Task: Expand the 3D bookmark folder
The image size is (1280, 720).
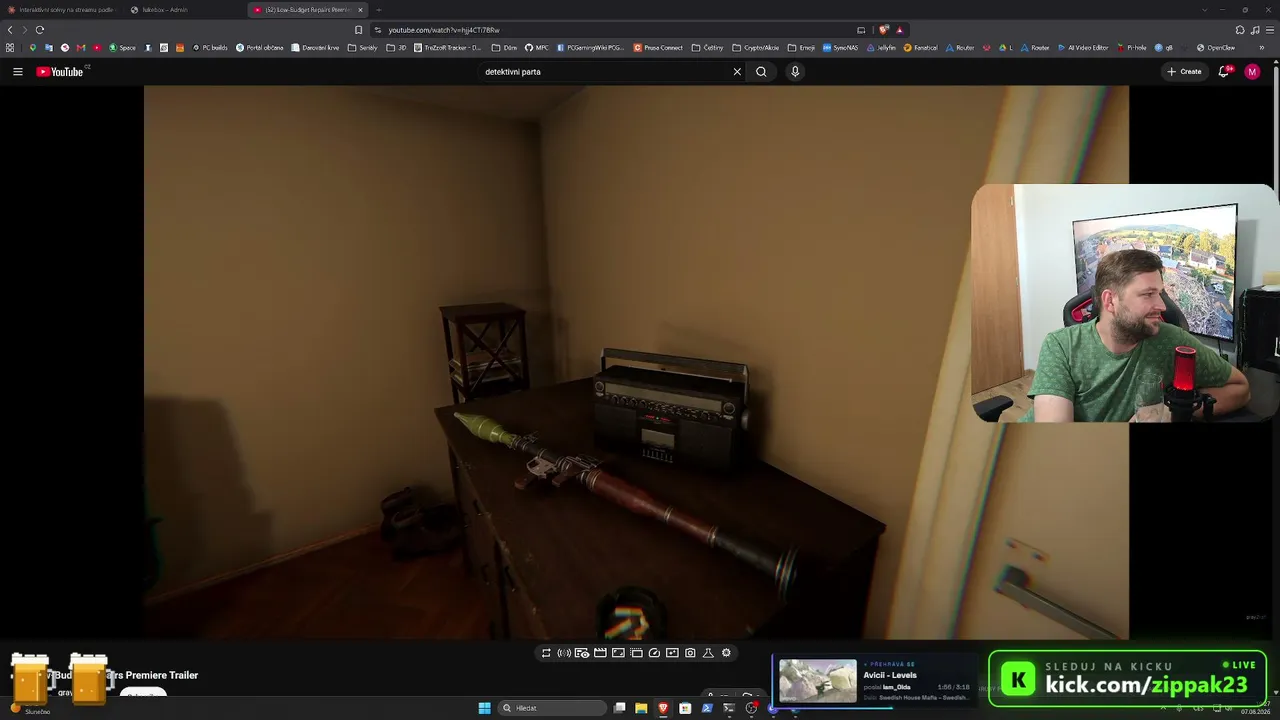Action: [397, 48]
